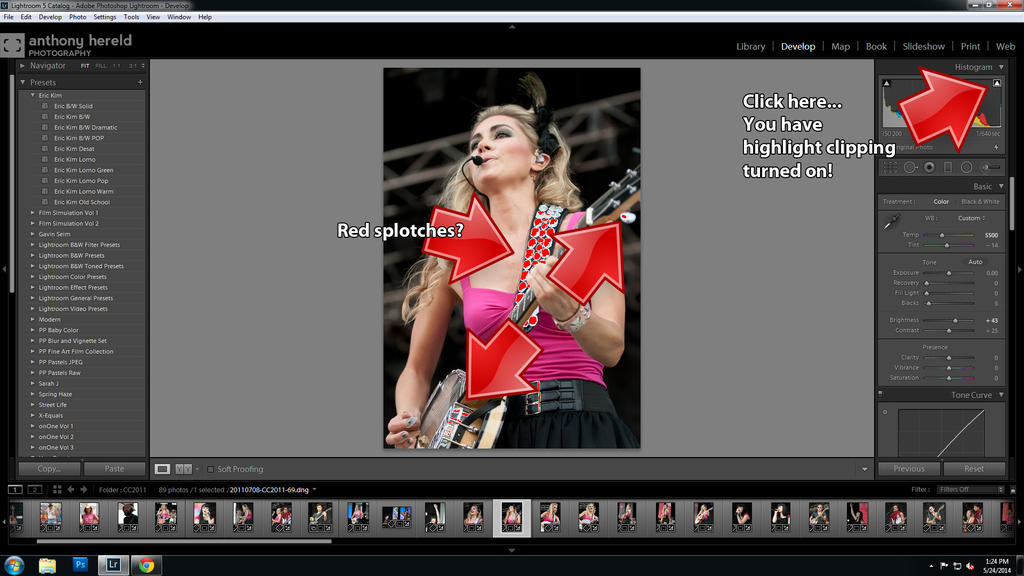The width and height of the screenshot is (1024, 576).
Task: Expand the Navigator panel
Action: [23, 66]
